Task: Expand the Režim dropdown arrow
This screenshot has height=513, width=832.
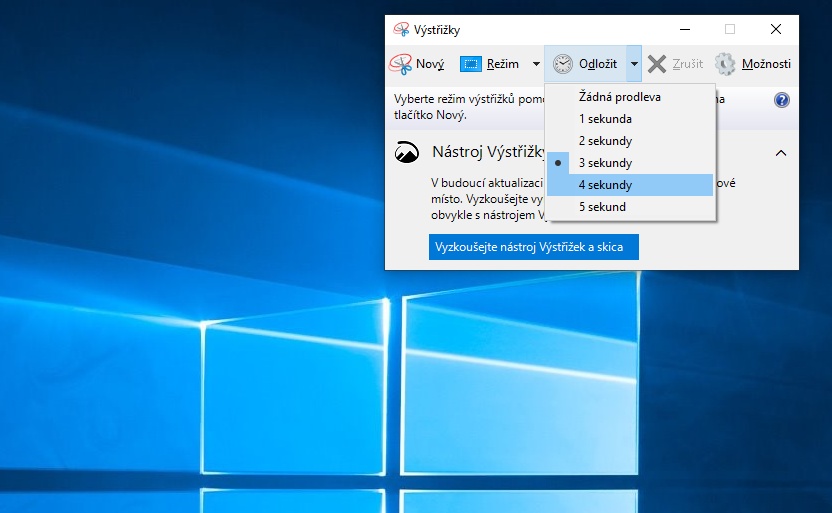Action: pyautogui.click(x=536, y=64)
